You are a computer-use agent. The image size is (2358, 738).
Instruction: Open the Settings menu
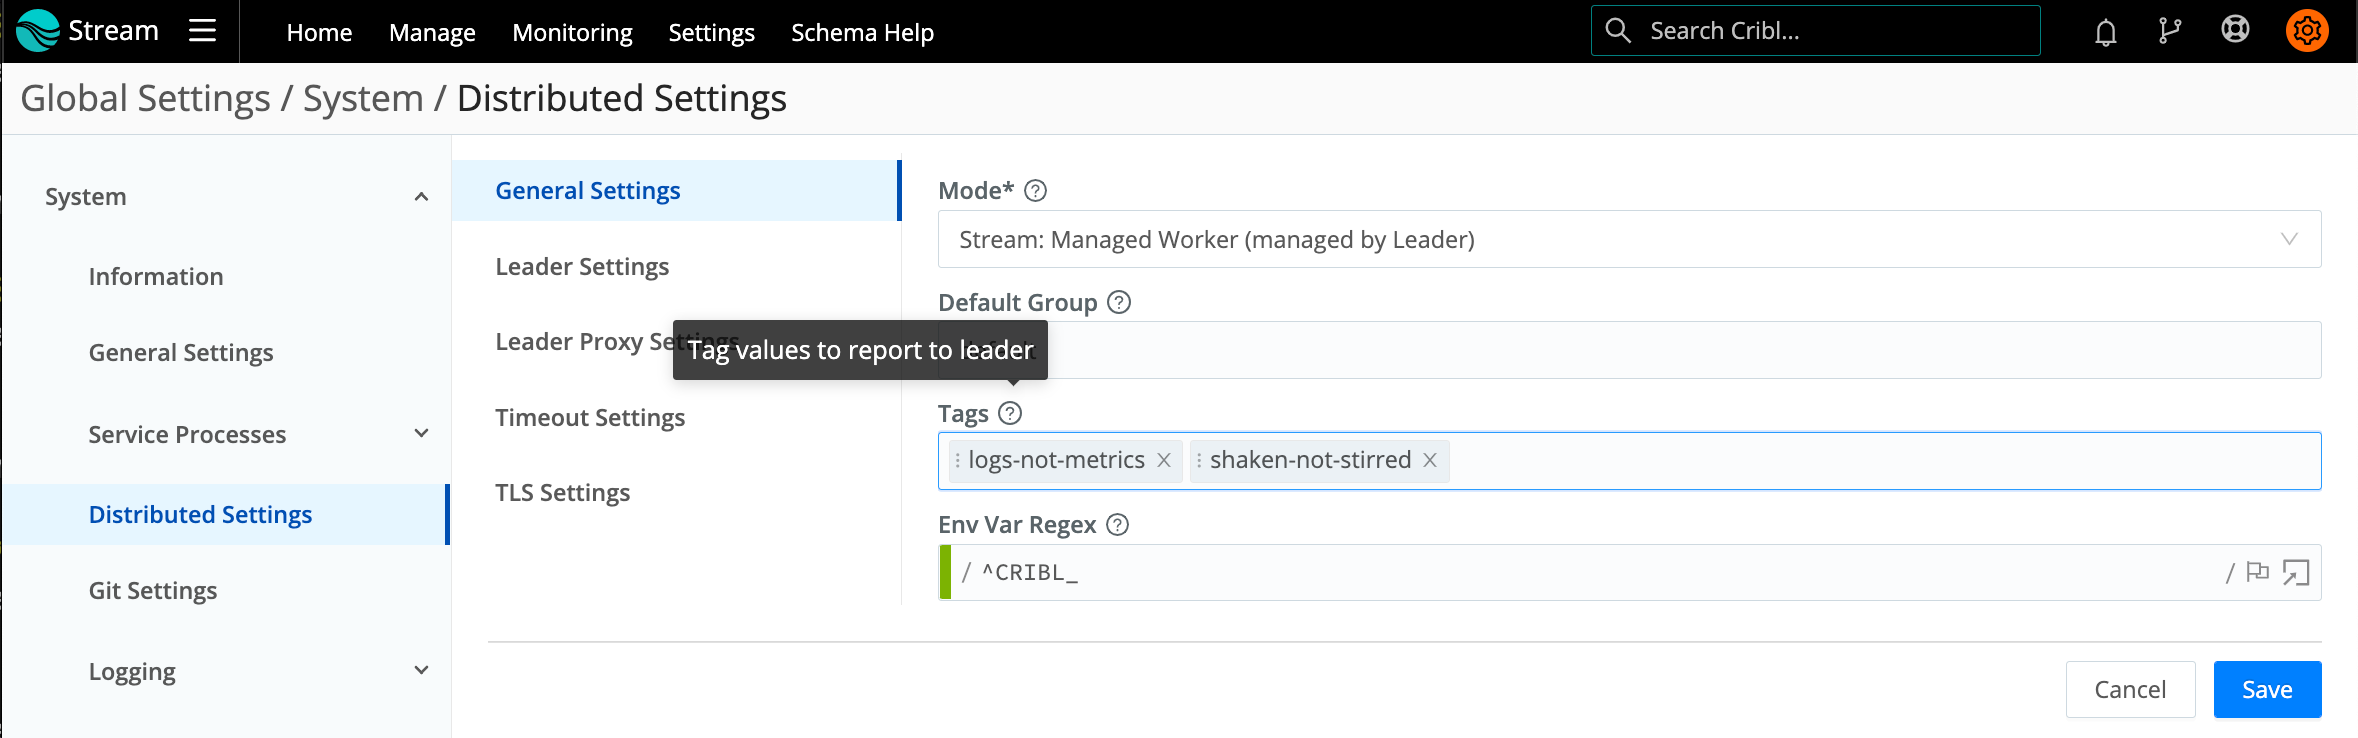(711, 32)
